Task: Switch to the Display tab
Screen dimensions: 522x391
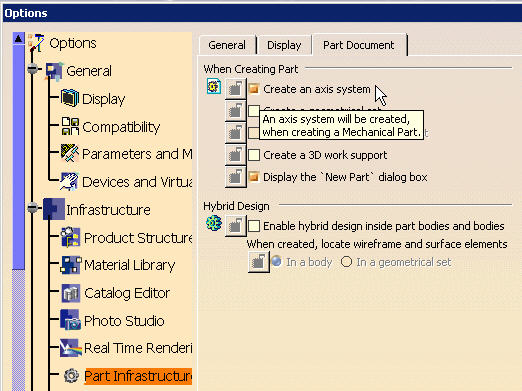Action: pos(284,45)
